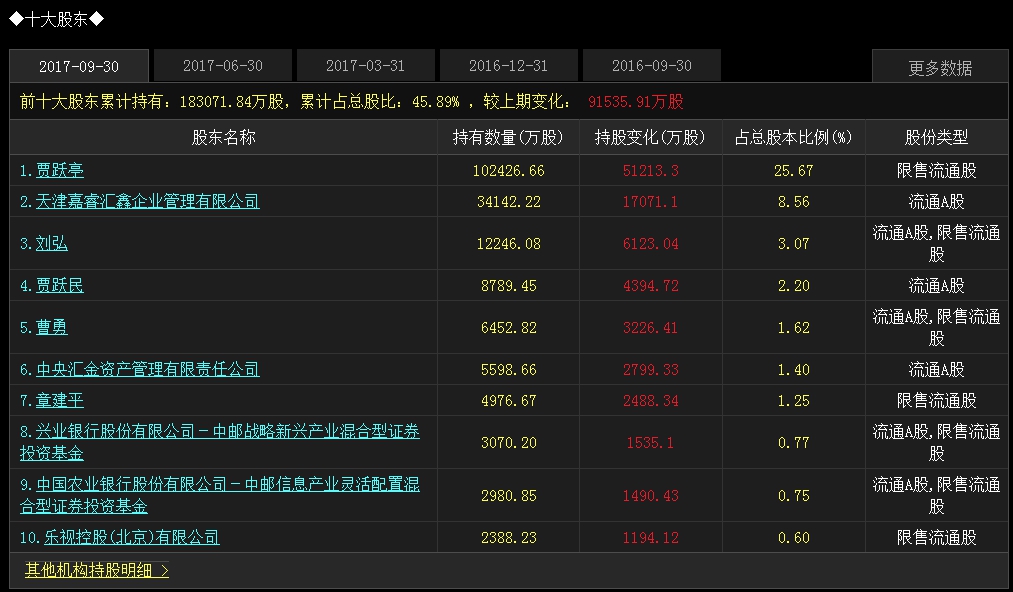This screenshot has height=592, width=1013.
Task: Select the 2017-09-30 date tab
Action: [x=79, y=66]
